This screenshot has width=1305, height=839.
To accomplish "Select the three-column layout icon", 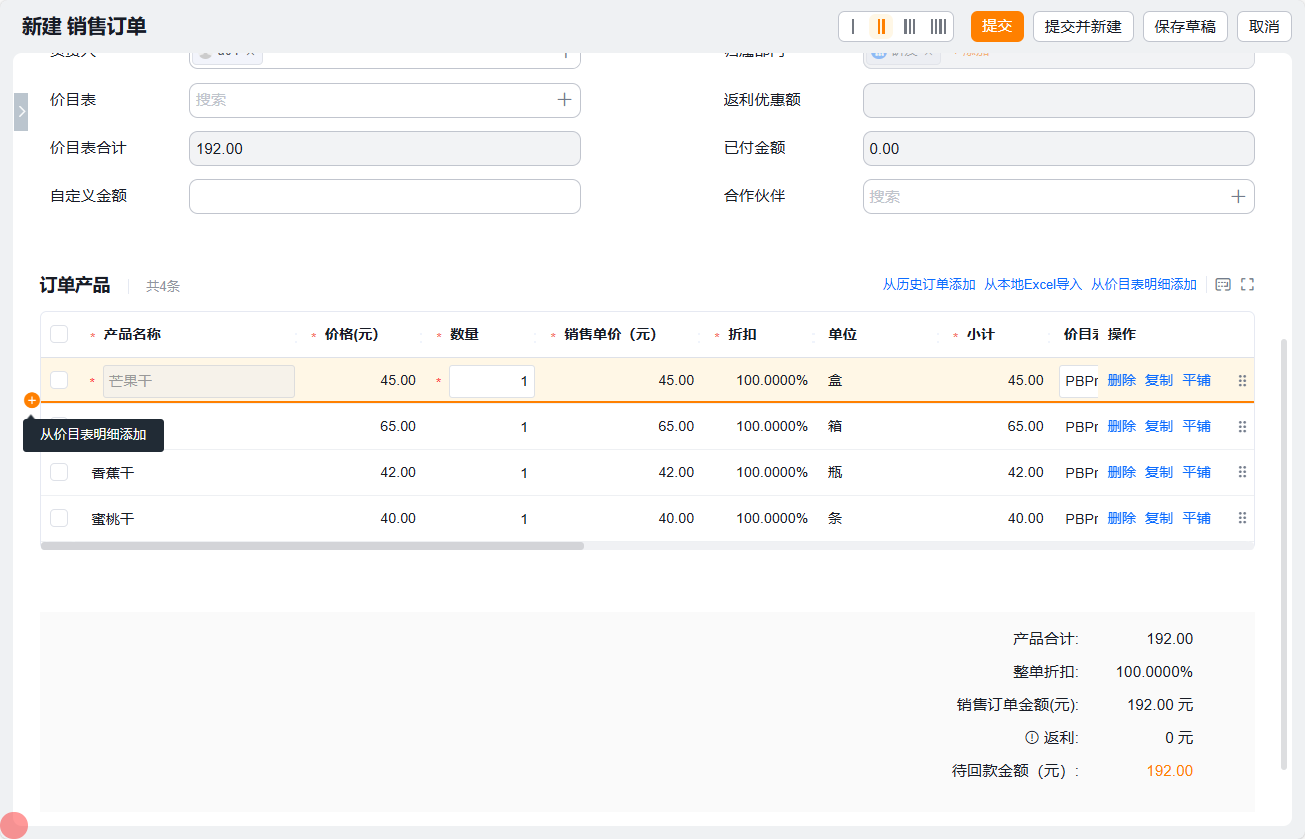I will 909,27.
